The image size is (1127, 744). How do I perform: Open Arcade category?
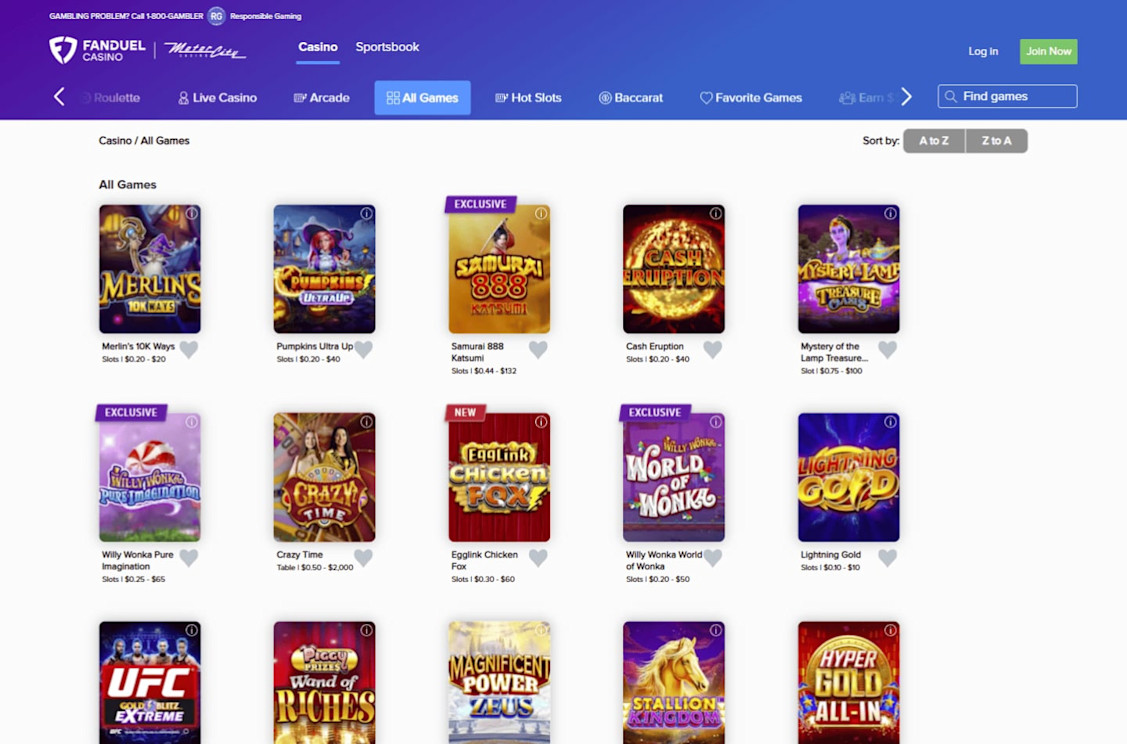point(321,98)
